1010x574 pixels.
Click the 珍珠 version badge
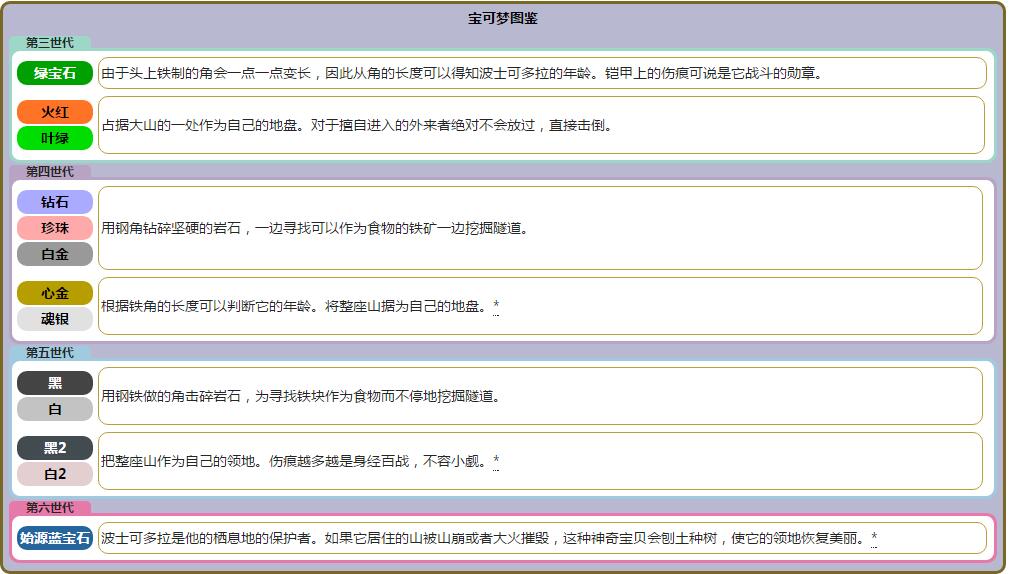click(x=55, y=228)
